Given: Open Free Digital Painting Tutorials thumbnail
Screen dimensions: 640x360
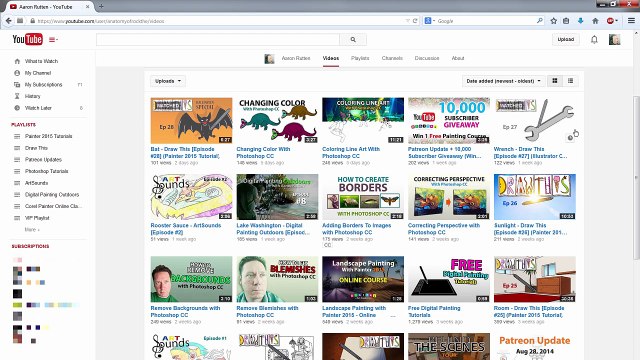Looking at the screenshot, I should point(449,279).
